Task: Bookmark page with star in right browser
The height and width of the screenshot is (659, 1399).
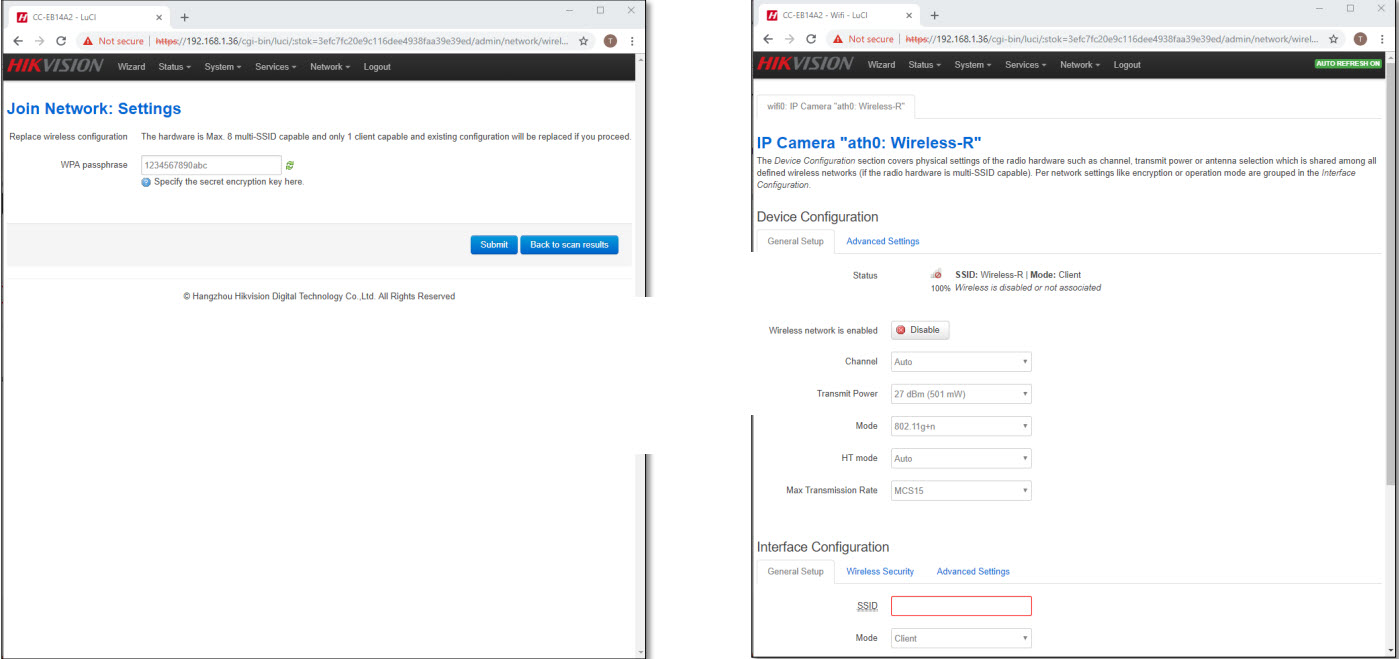Action: (x=1333, y=39)
